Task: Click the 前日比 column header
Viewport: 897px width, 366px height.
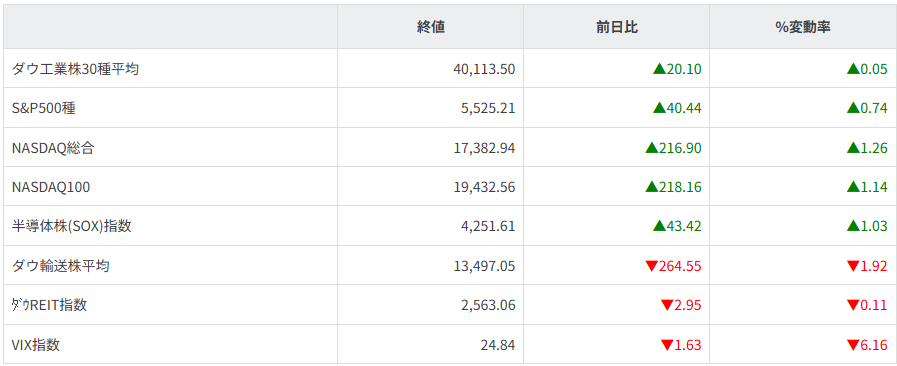Action: tap(617, 27)
